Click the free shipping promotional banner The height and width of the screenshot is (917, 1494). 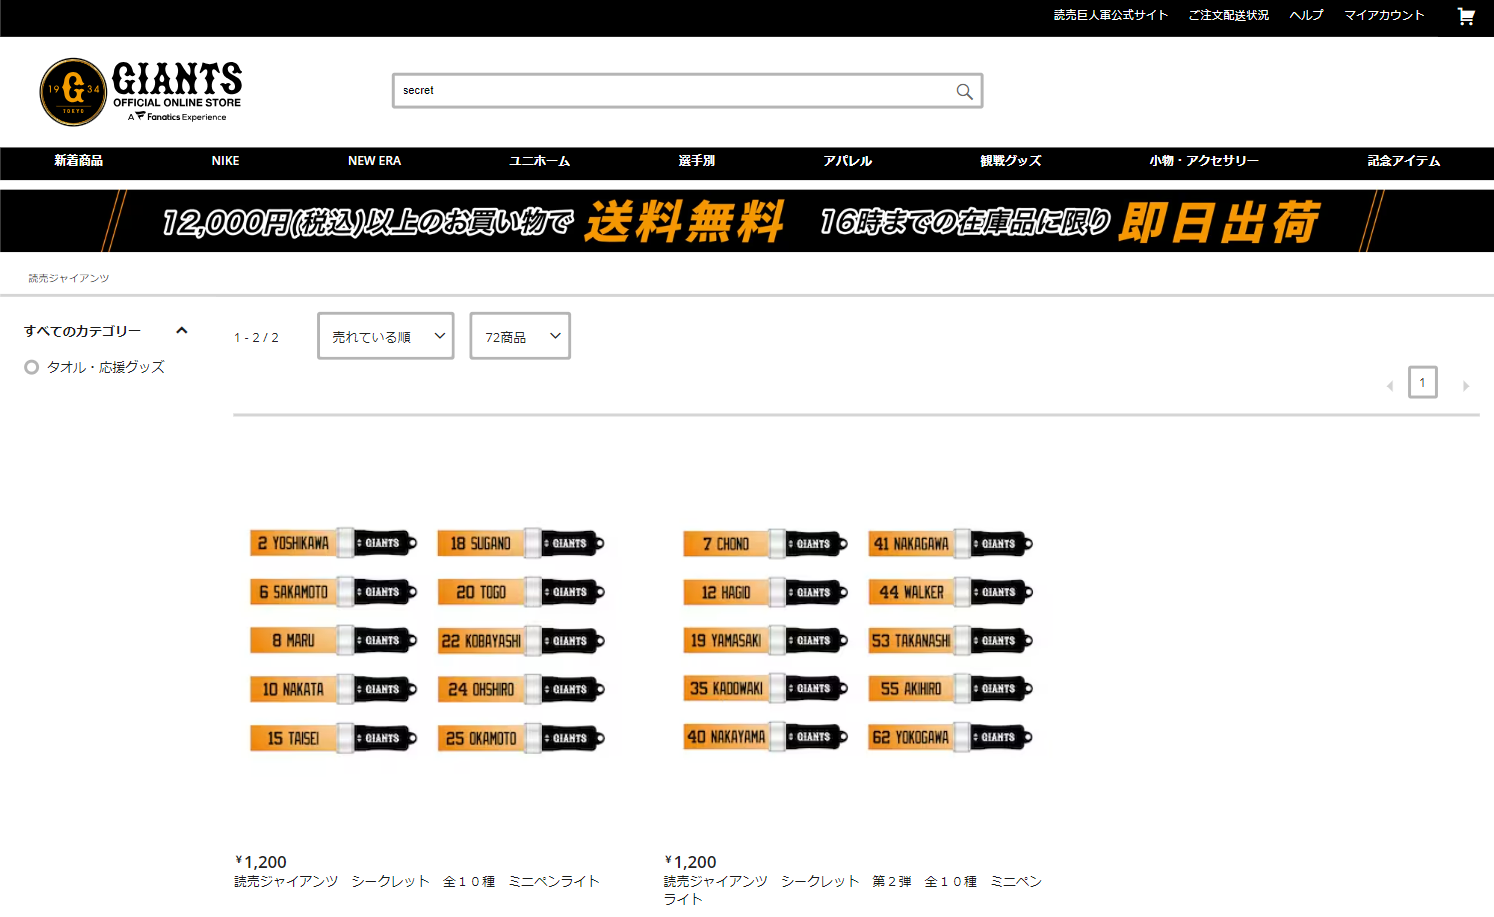coord(746,221)
